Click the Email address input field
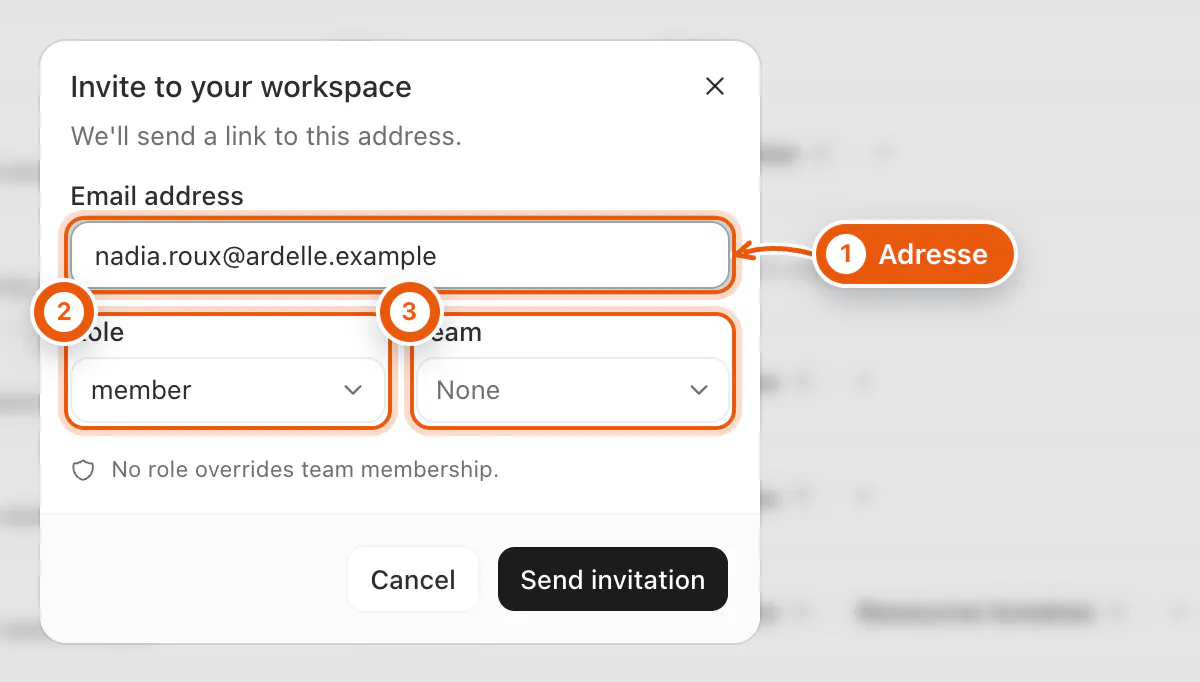Viewport: 1200px width, 682px height. pos(400,256)
